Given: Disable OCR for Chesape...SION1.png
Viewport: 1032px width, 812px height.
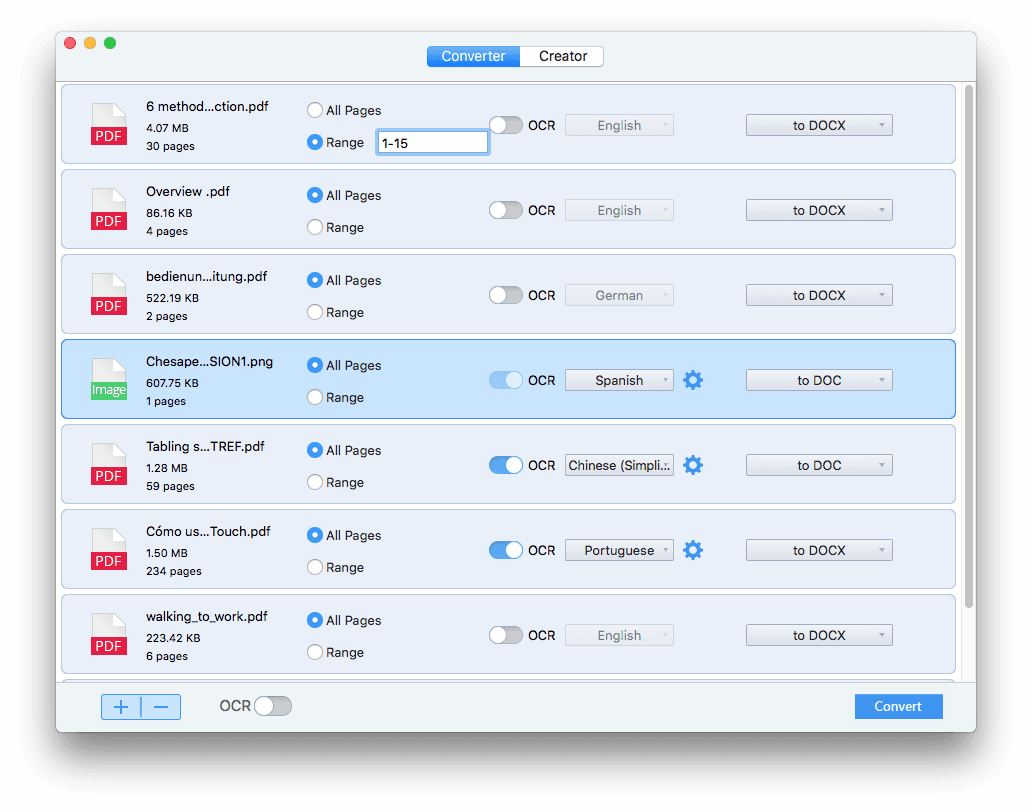Looking at the screenshot, I should [506, 380].
